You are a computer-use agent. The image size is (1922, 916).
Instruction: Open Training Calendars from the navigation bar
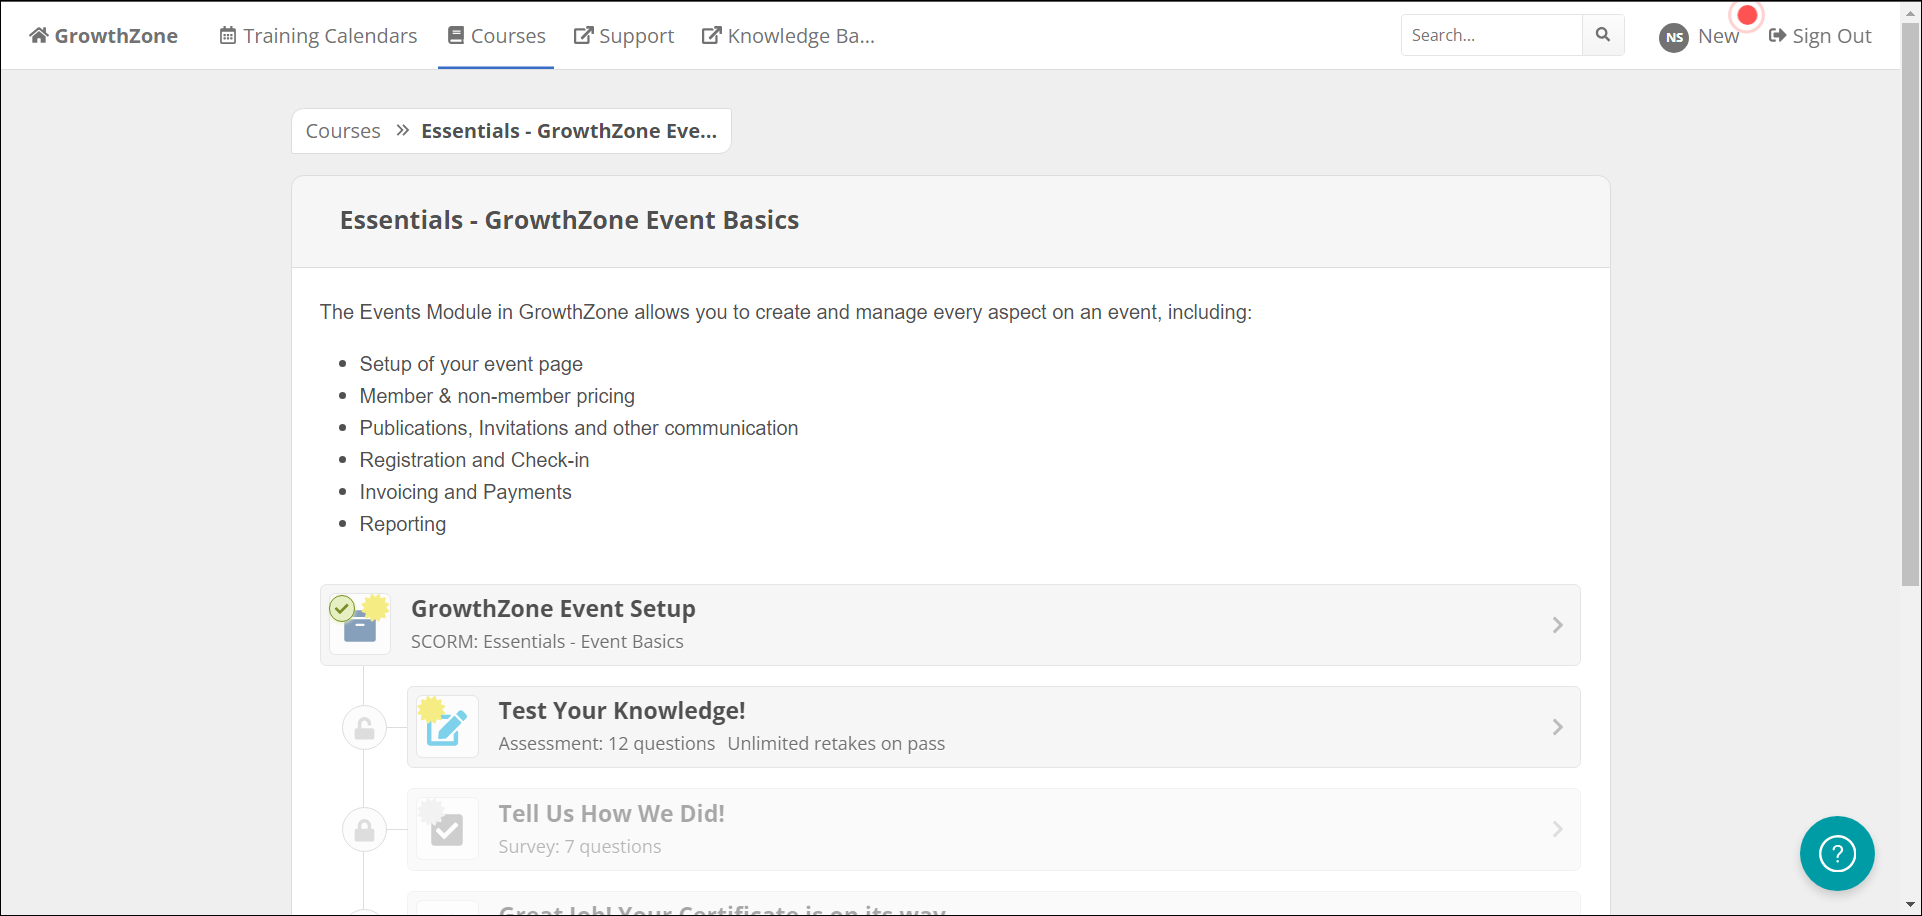tap(318, 36)
